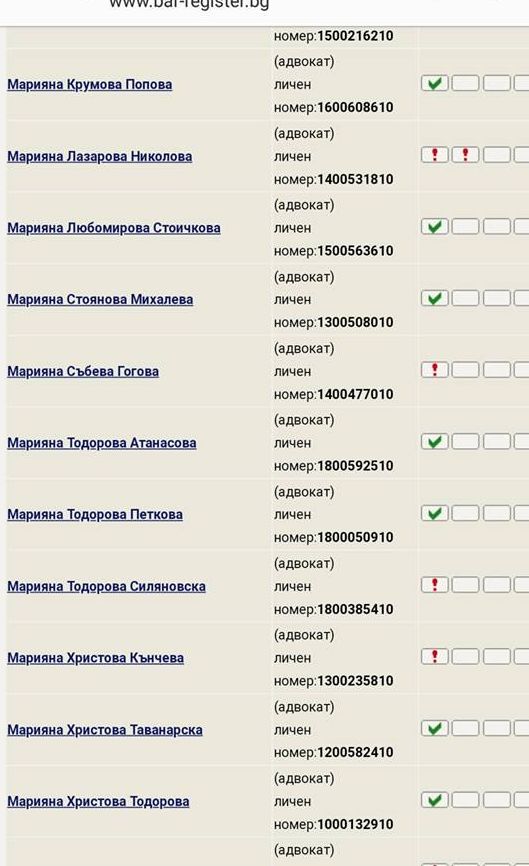Click red exclamation for Марияна Христова Кънчева
The image size is (529, 866).
[x=435, y=656]
